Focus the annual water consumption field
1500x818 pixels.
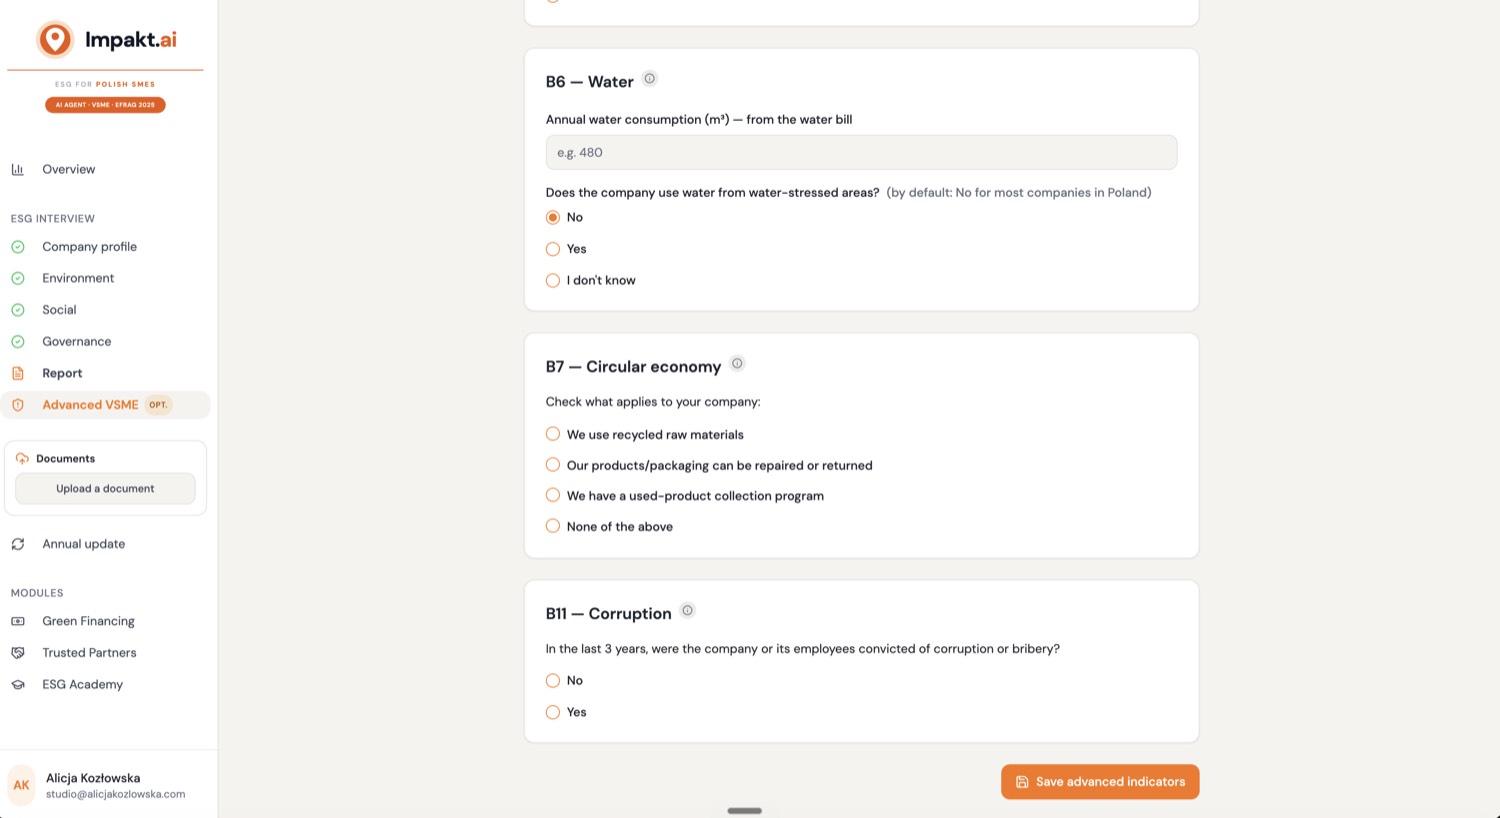pyautogui.click(x=861, y=153)
